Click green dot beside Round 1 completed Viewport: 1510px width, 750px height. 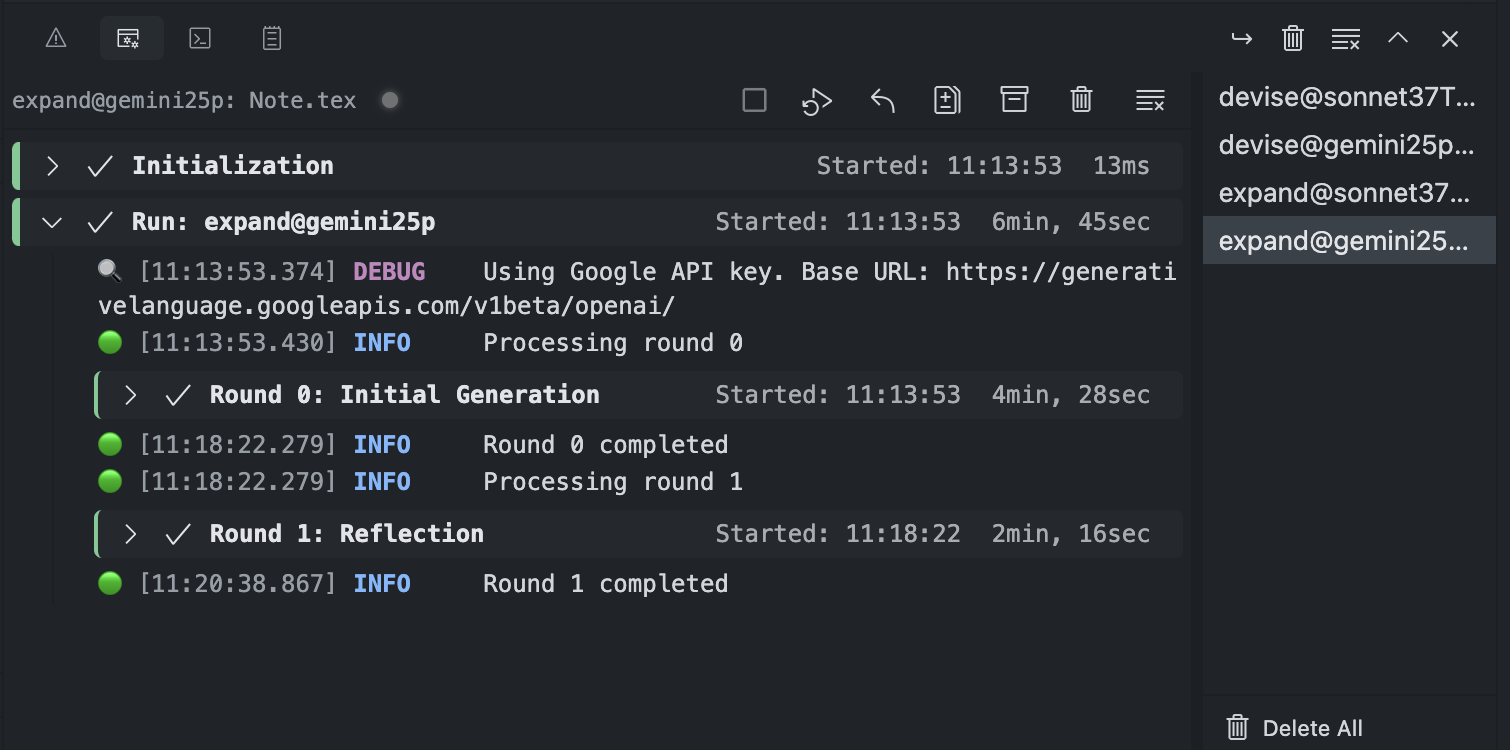[x=110, y=583]
